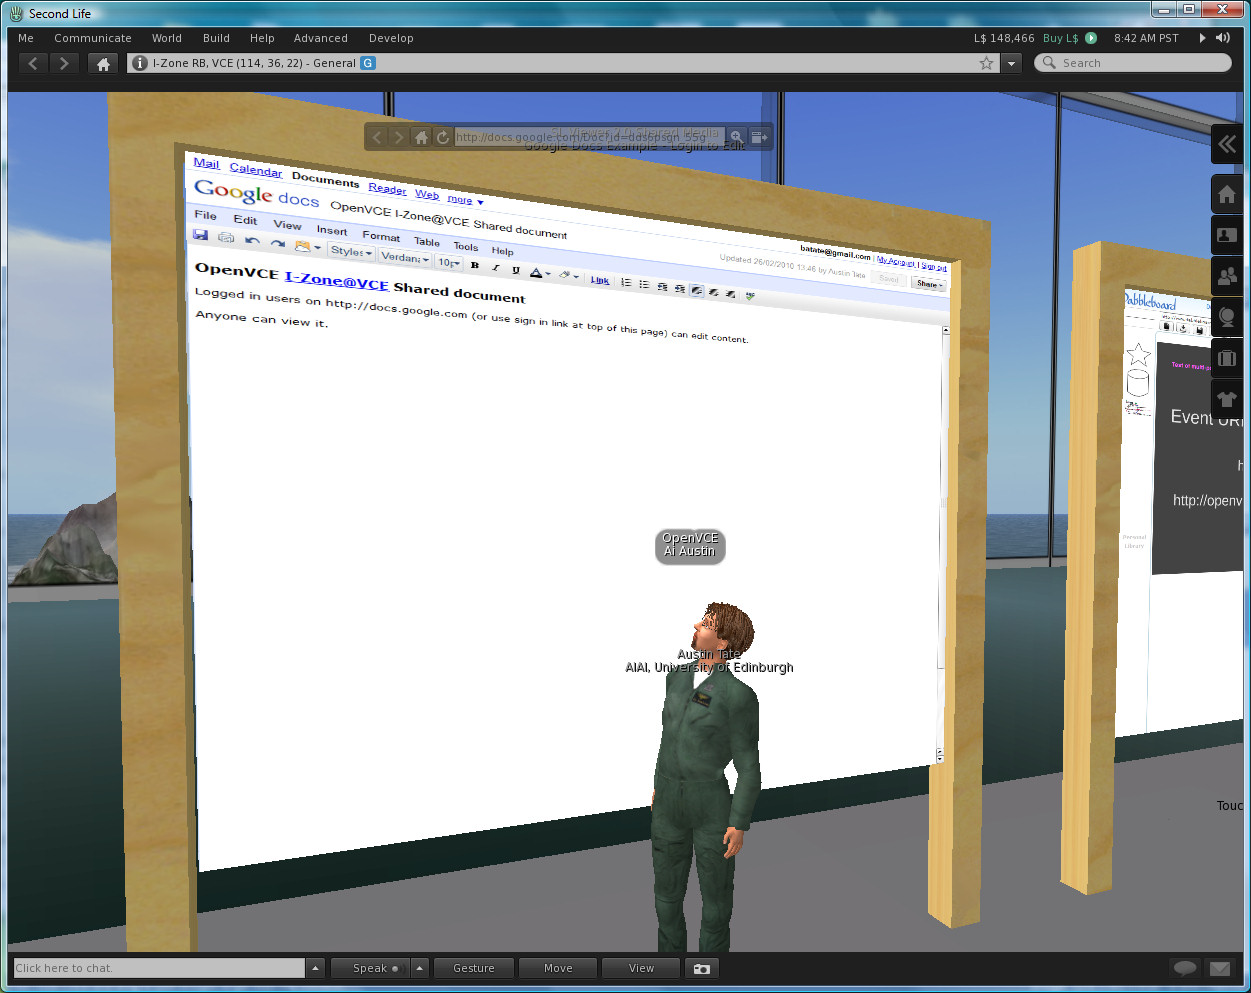This screenshot has width=1251, height=993.
Task: Take a snapshot with the camera icon
Action: pyautogui.click(x=702, y=968)
